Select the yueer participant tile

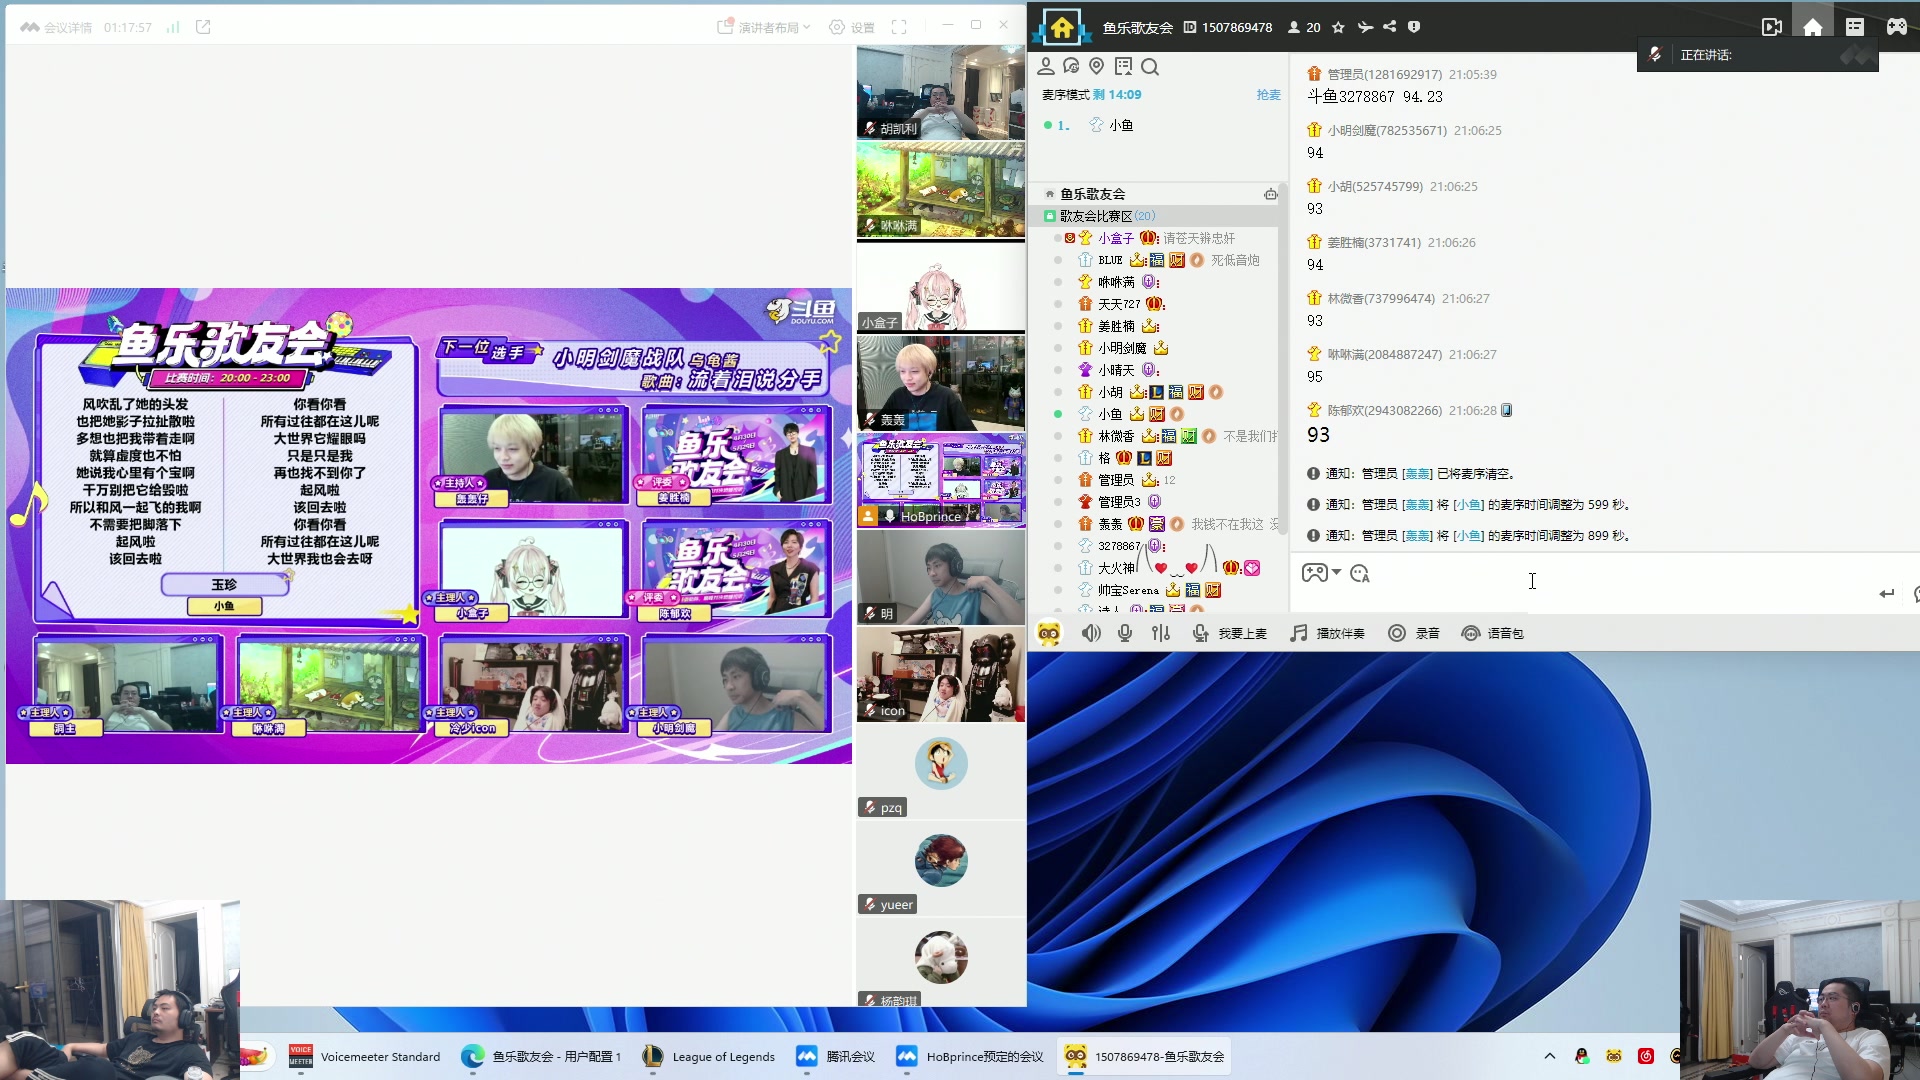(940, 868)
